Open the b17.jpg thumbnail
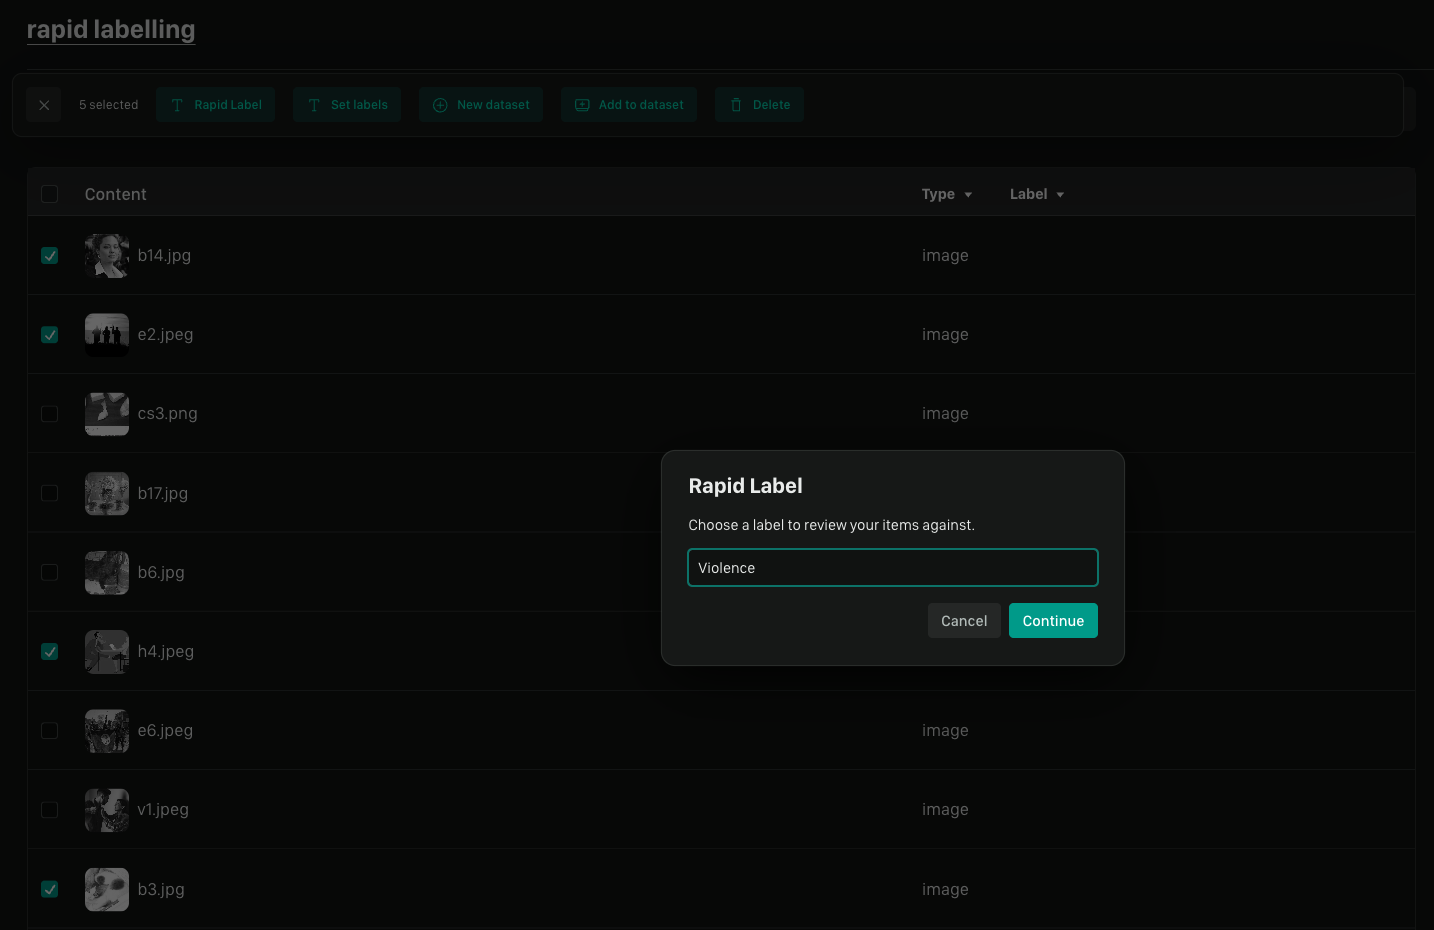This screenshot has height=930, width=1434. pos(107,493)
